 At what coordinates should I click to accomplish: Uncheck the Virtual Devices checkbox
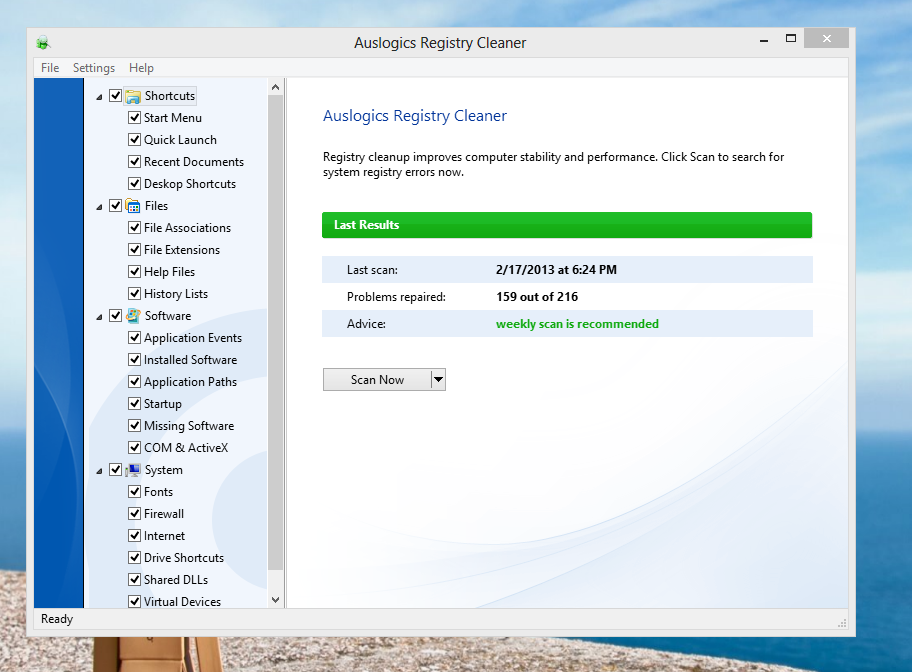[134, 602]
